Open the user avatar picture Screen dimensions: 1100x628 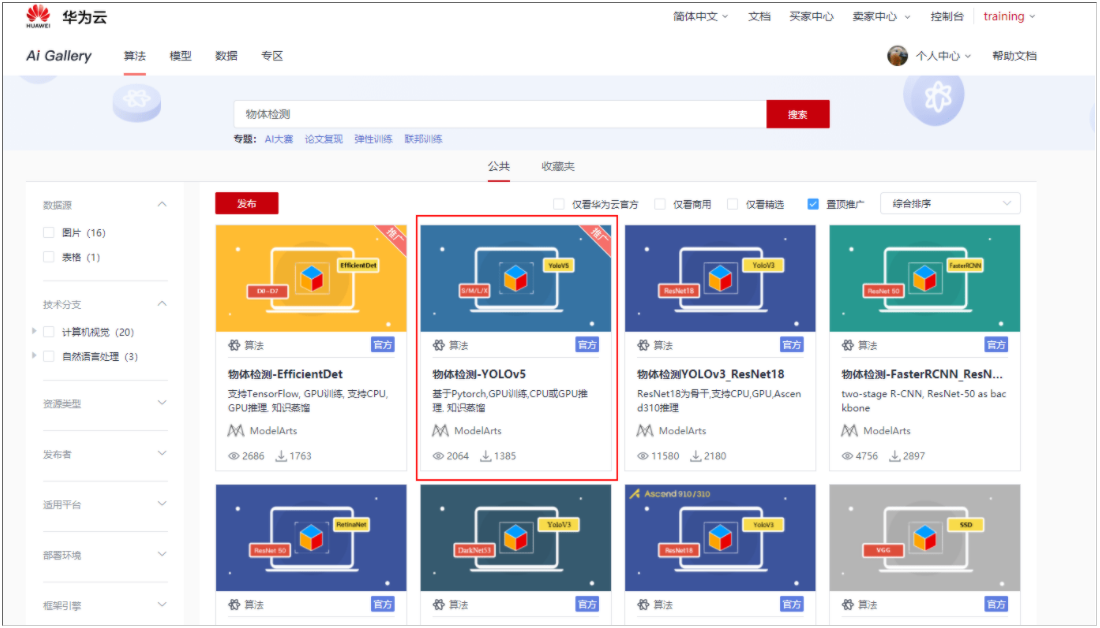897,55
